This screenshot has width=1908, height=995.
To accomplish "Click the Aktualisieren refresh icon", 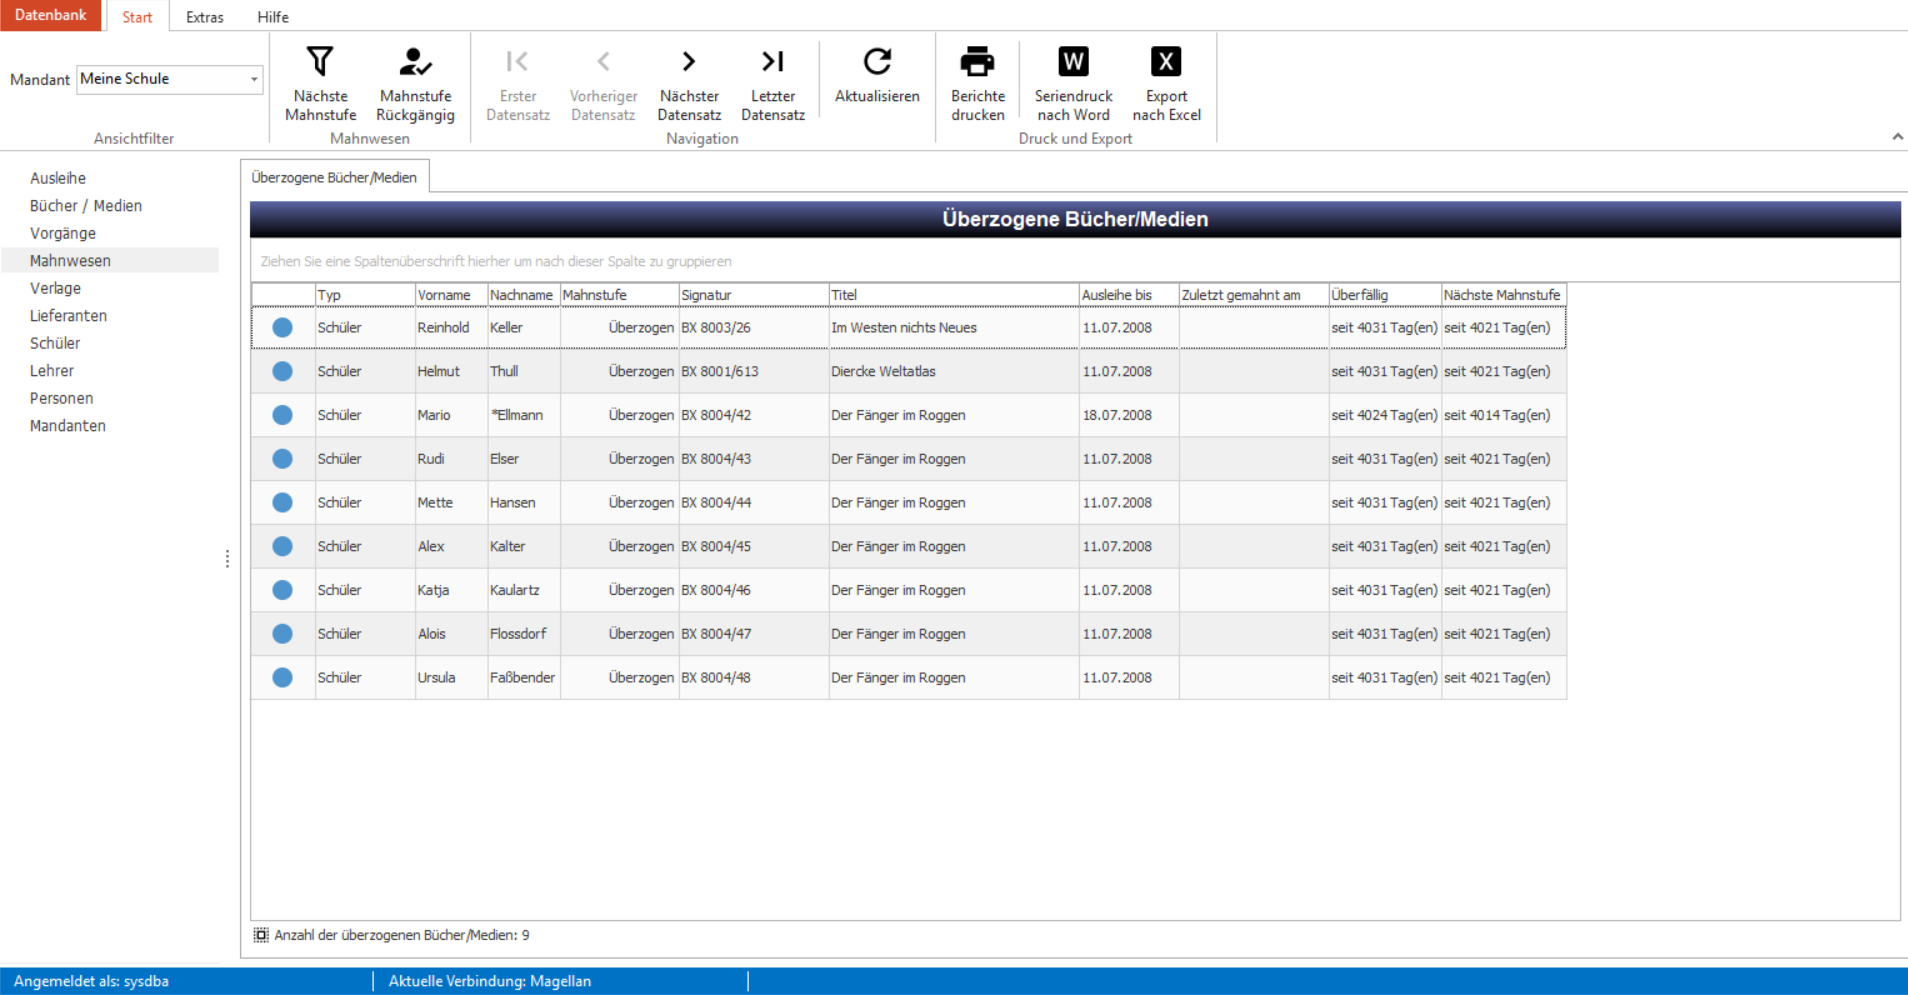I will tap(877, 62).
